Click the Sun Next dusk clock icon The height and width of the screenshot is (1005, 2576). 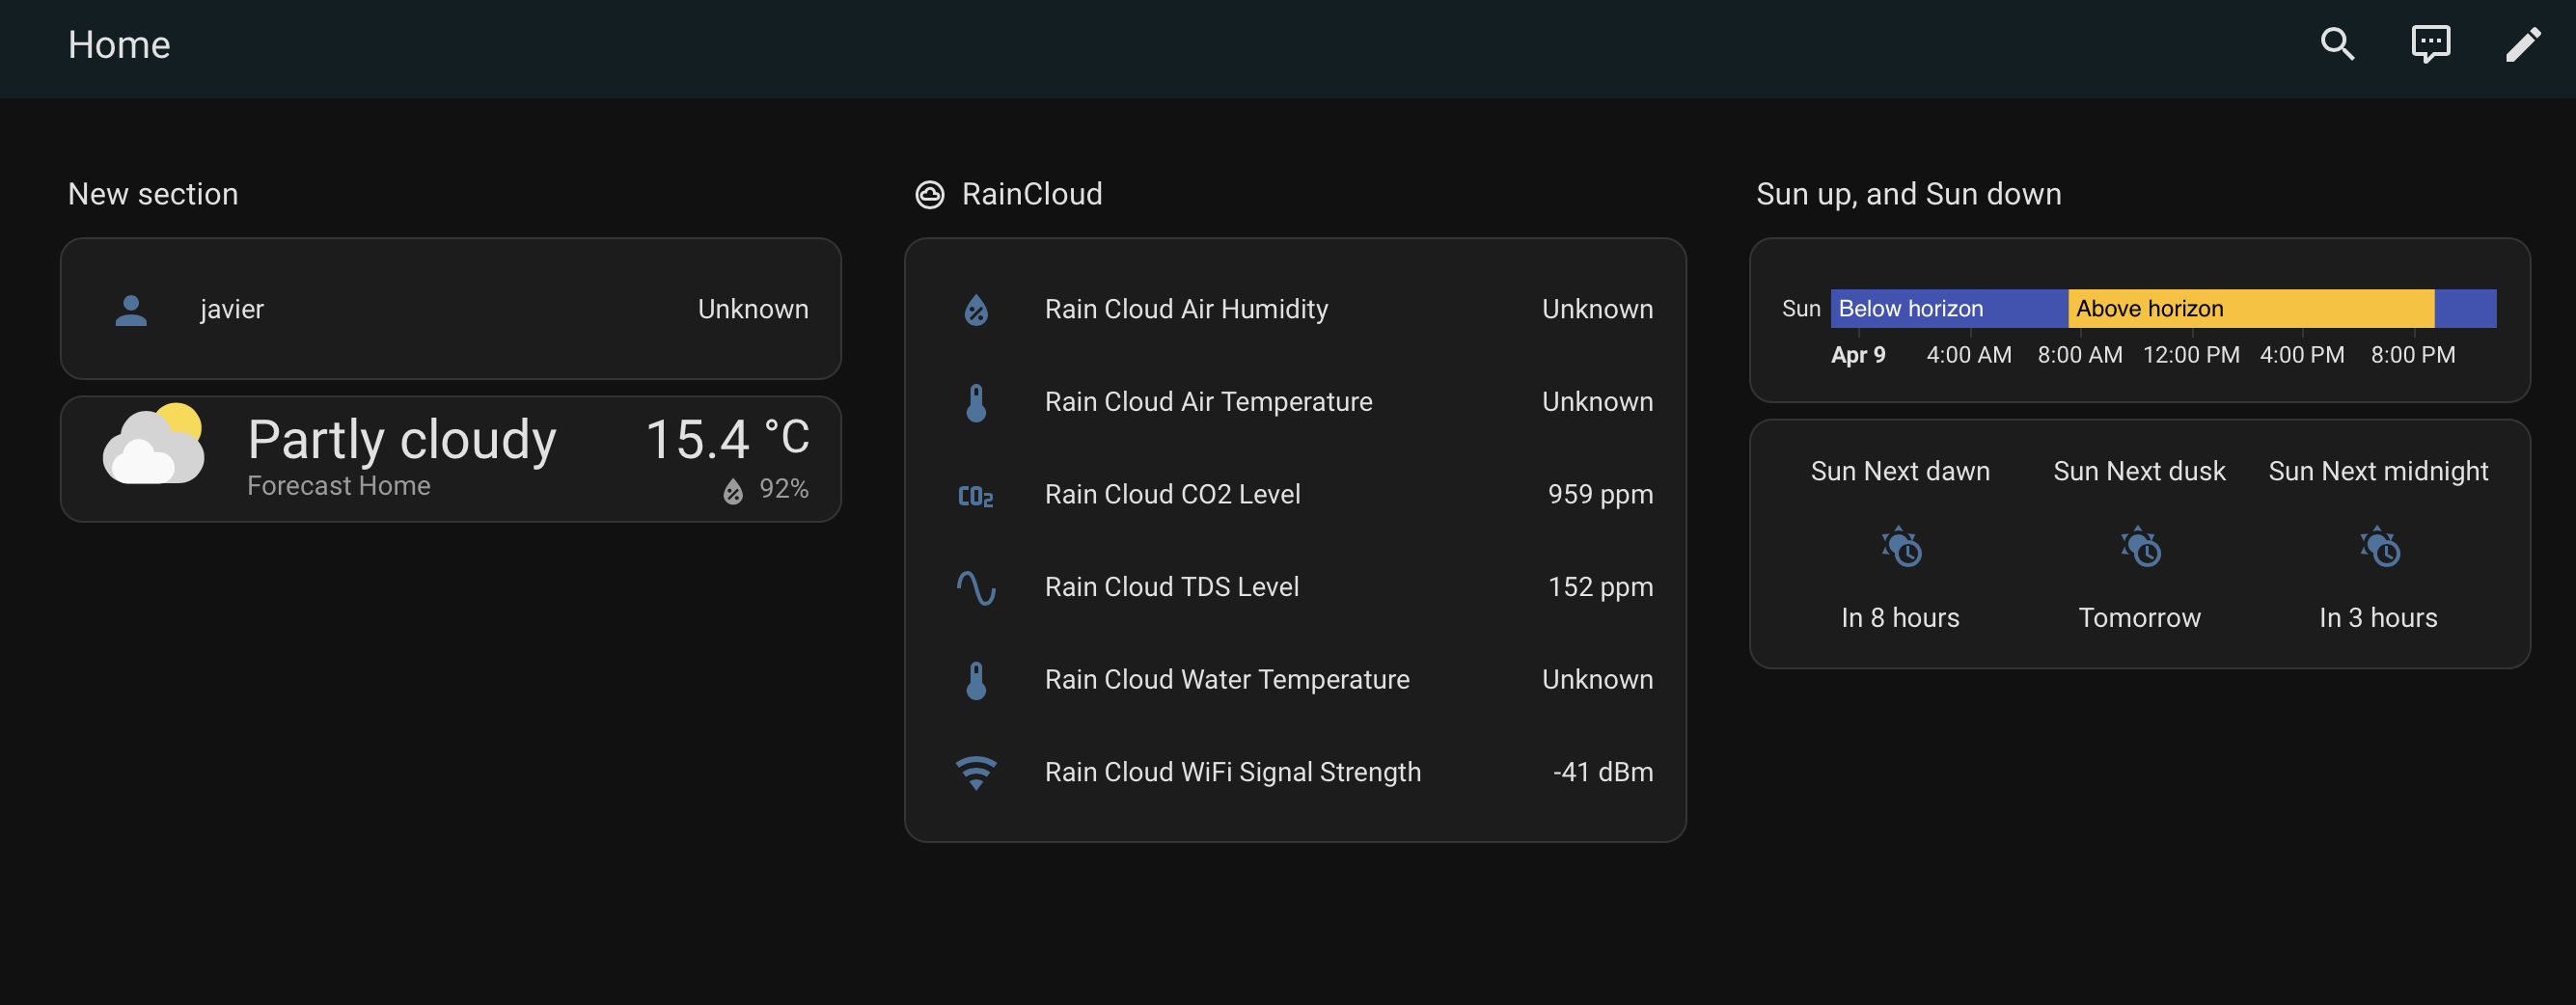[x=2139, y=547]
